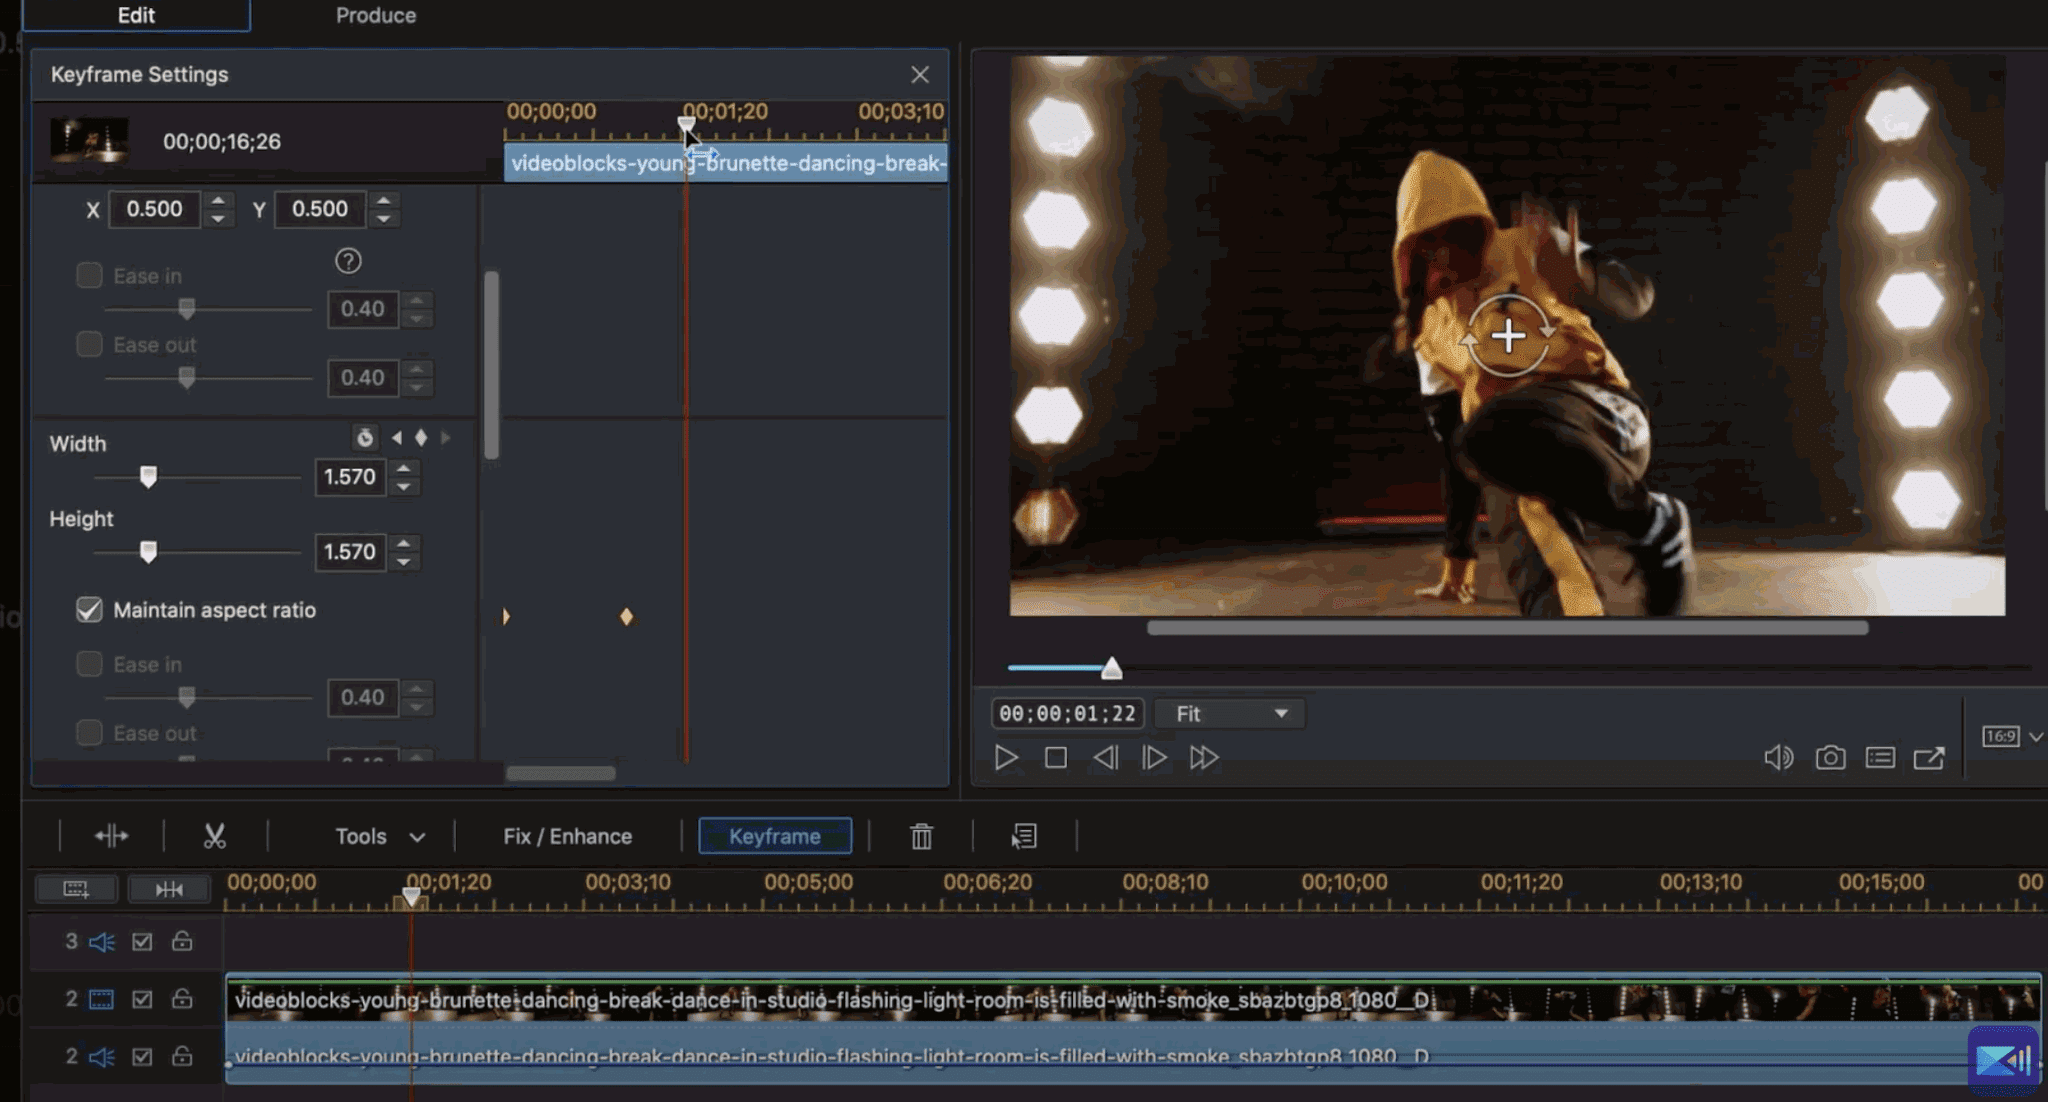Screen dimensions: 2048x1102
Task: Take a snapshot with camera icon
Action: [1830, 758]
